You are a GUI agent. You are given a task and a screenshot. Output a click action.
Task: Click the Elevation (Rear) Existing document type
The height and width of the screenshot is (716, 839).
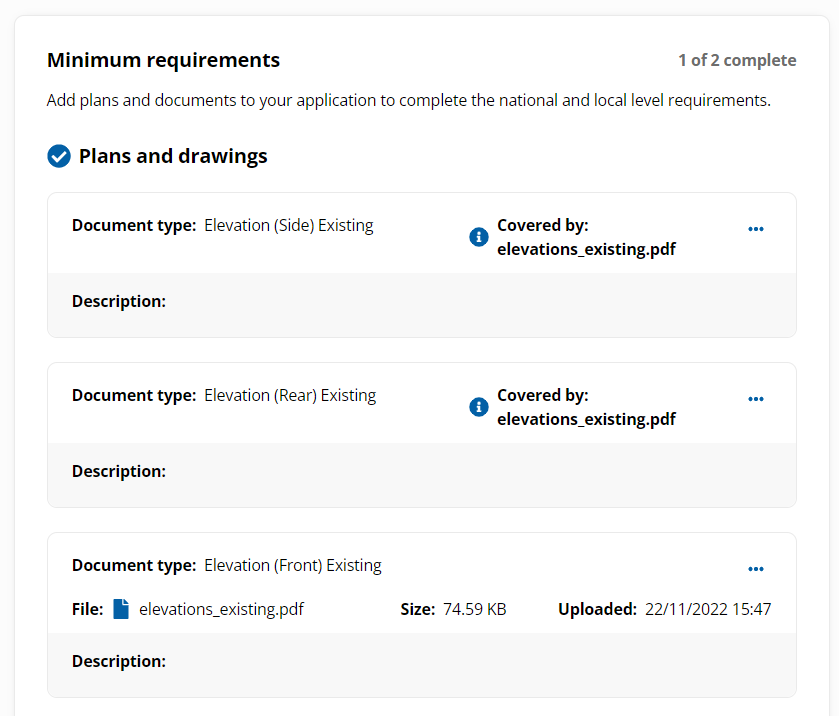[x=290, y=395]
